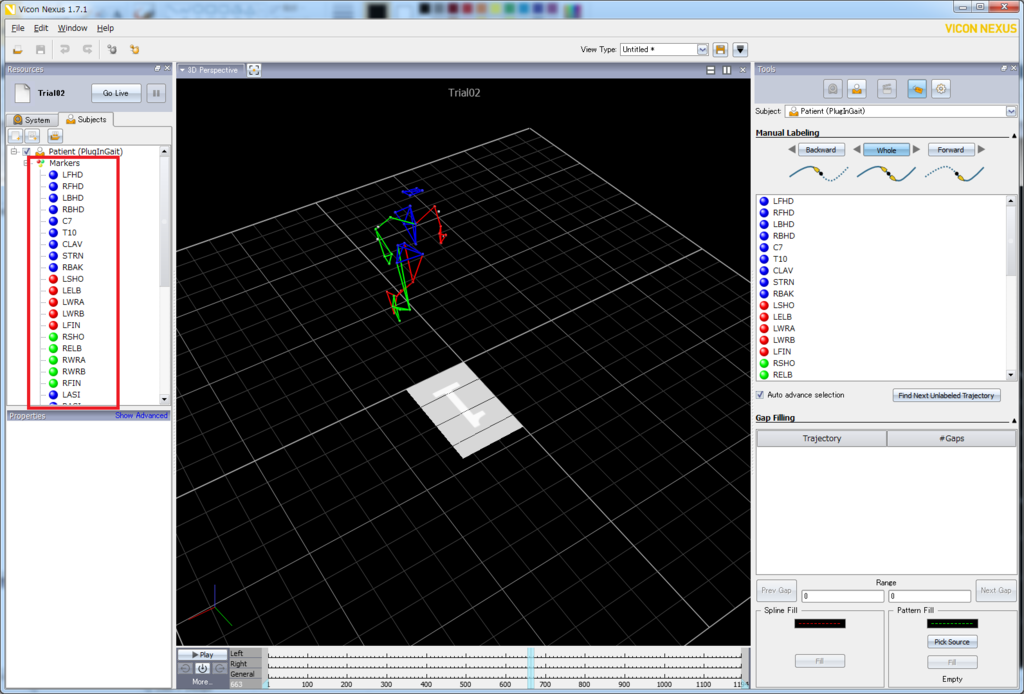Step to next event in timeline controls
Screen dimensions: 1024x694
pyautogui.click(x=220, y=669)
